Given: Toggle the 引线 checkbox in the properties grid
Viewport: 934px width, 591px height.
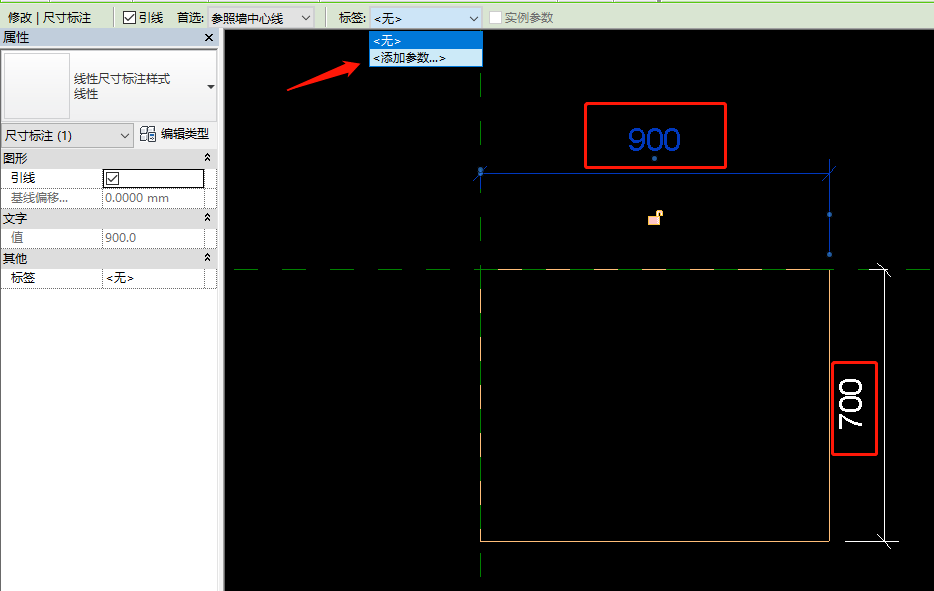Looking at the screenshot, I should 113,178.
